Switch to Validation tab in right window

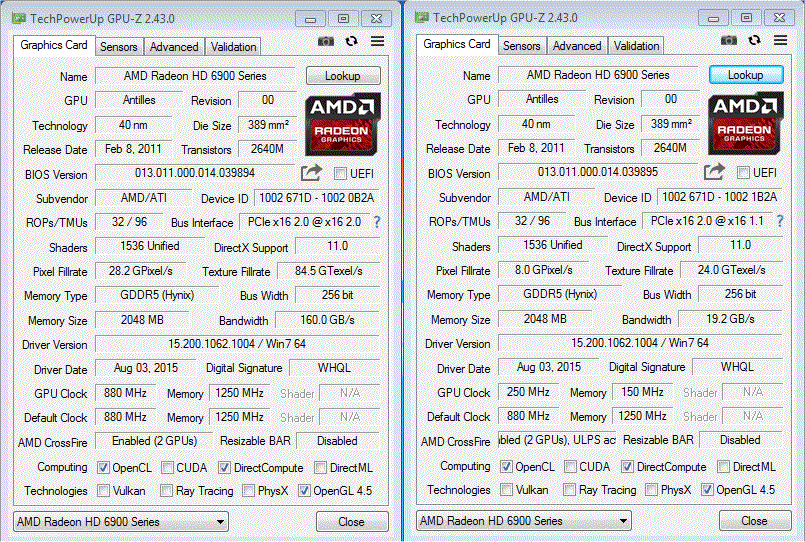[637, 46]
